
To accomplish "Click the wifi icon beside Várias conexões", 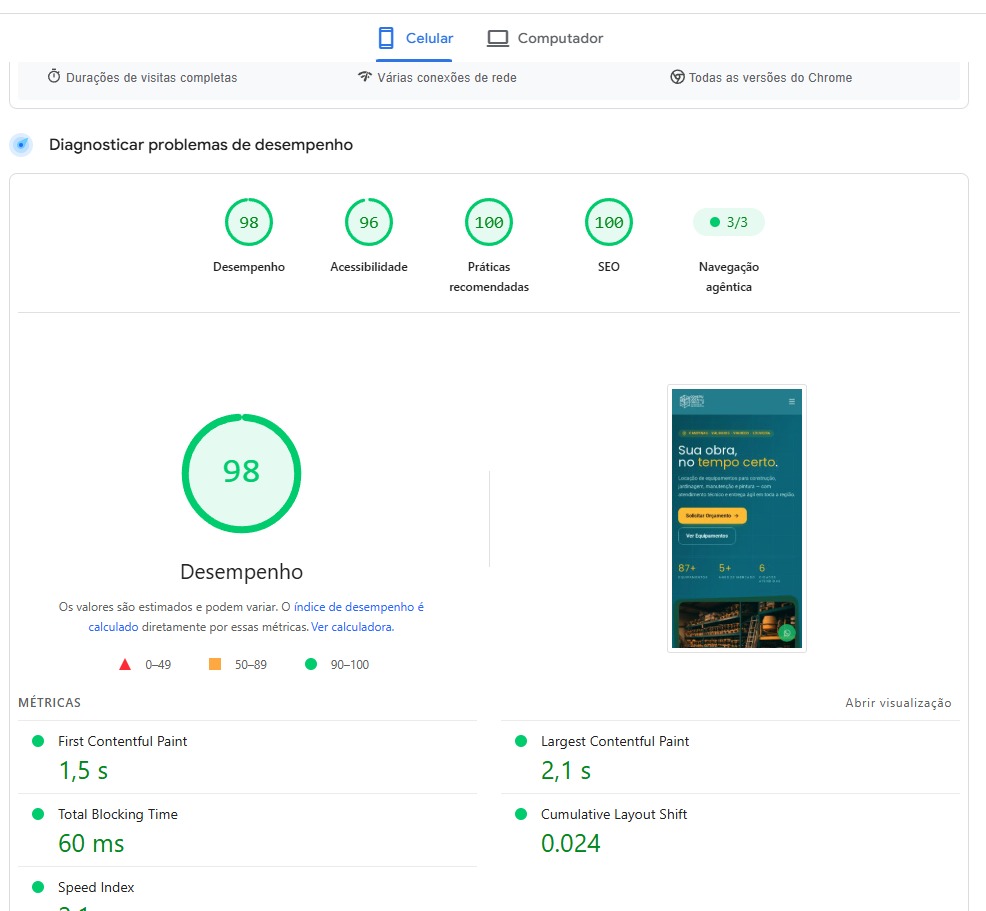I will [x=365, y=77].
